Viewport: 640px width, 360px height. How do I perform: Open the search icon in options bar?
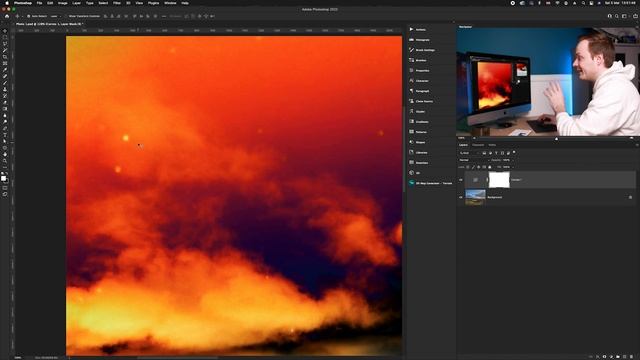click(x=617, y=16)
